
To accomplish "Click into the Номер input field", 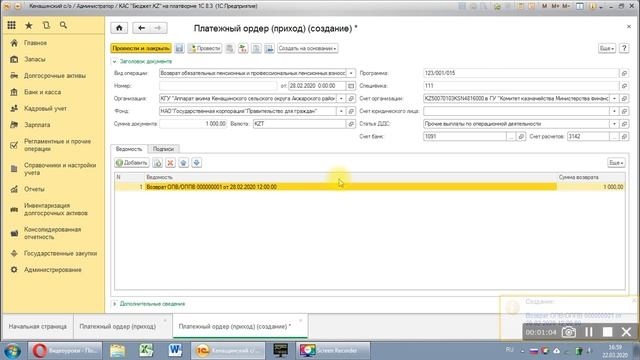I will click(218, 86).
